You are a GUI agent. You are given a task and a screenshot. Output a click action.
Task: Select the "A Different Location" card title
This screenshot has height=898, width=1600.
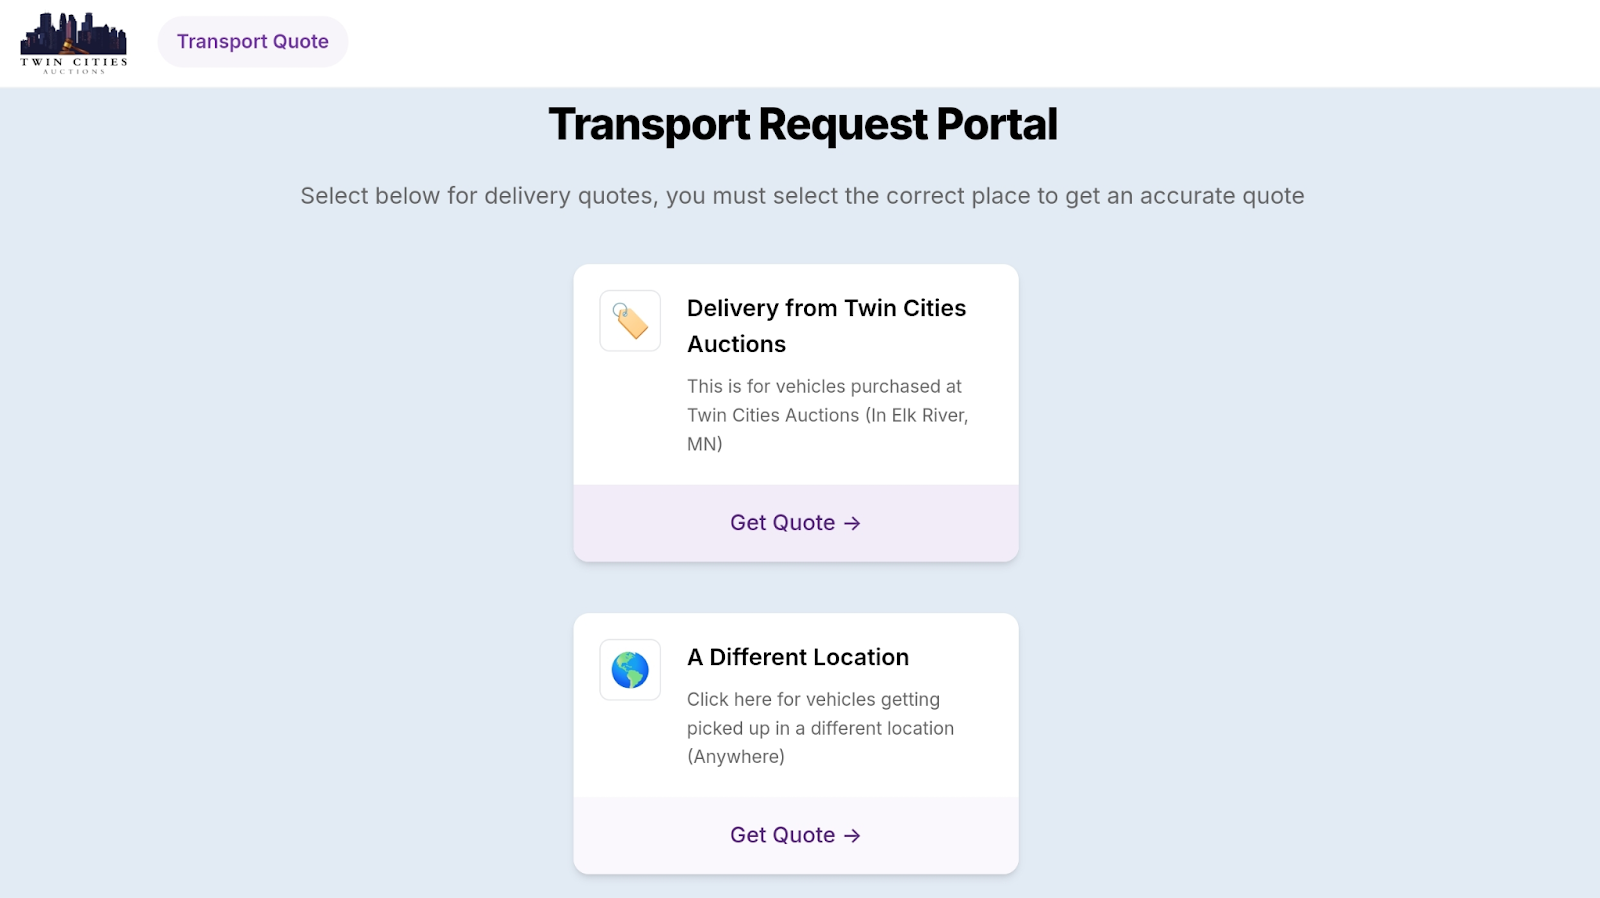[x=797, y=657]
